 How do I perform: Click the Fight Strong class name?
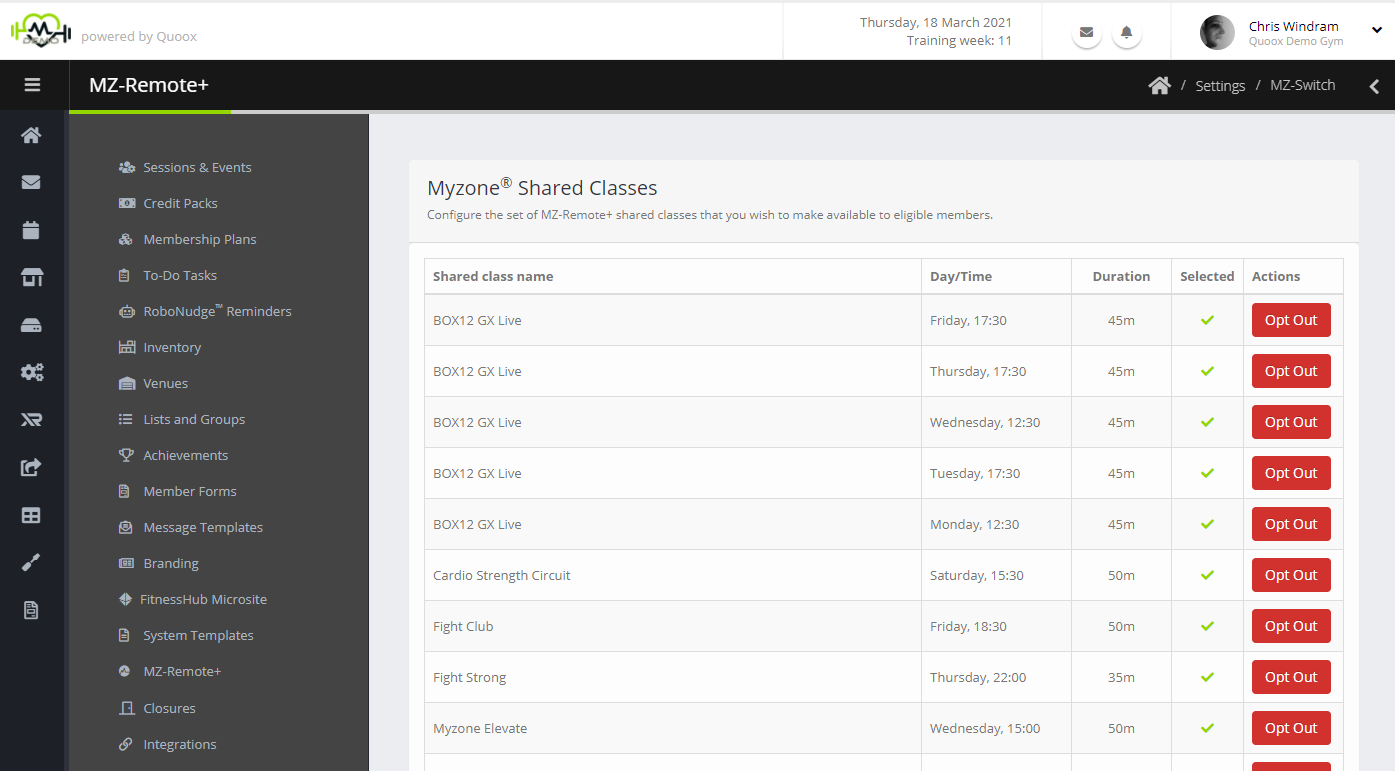tap(470, 677)
